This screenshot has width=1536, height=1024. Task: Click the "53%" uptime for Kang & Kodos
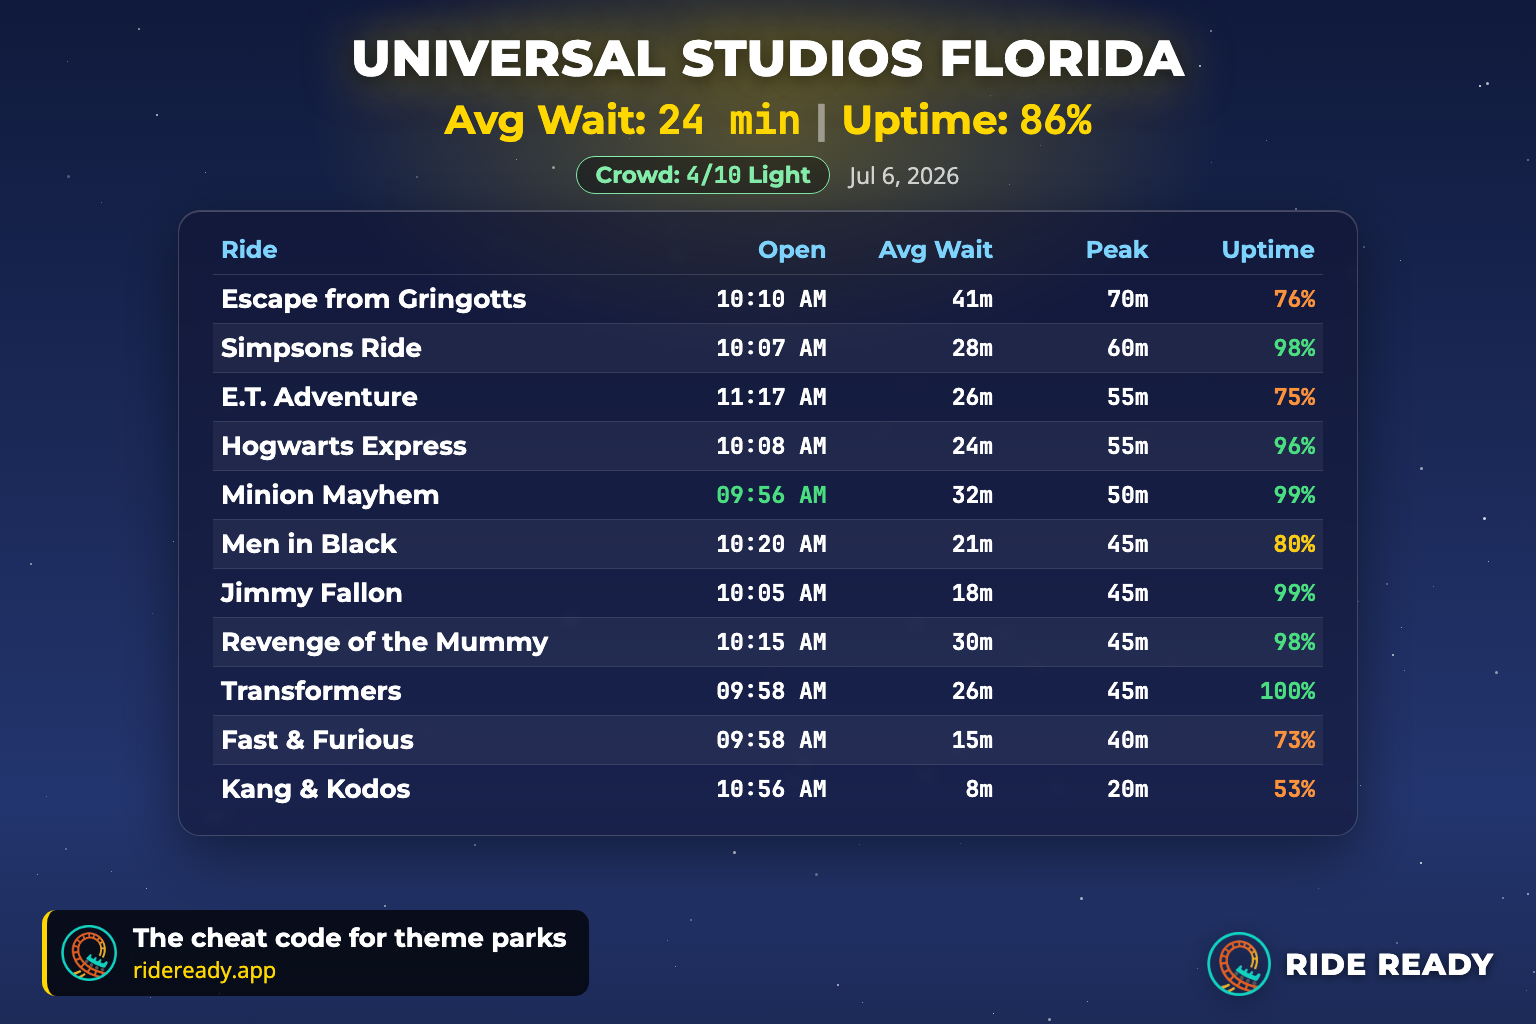click(x=1294, y=789)
